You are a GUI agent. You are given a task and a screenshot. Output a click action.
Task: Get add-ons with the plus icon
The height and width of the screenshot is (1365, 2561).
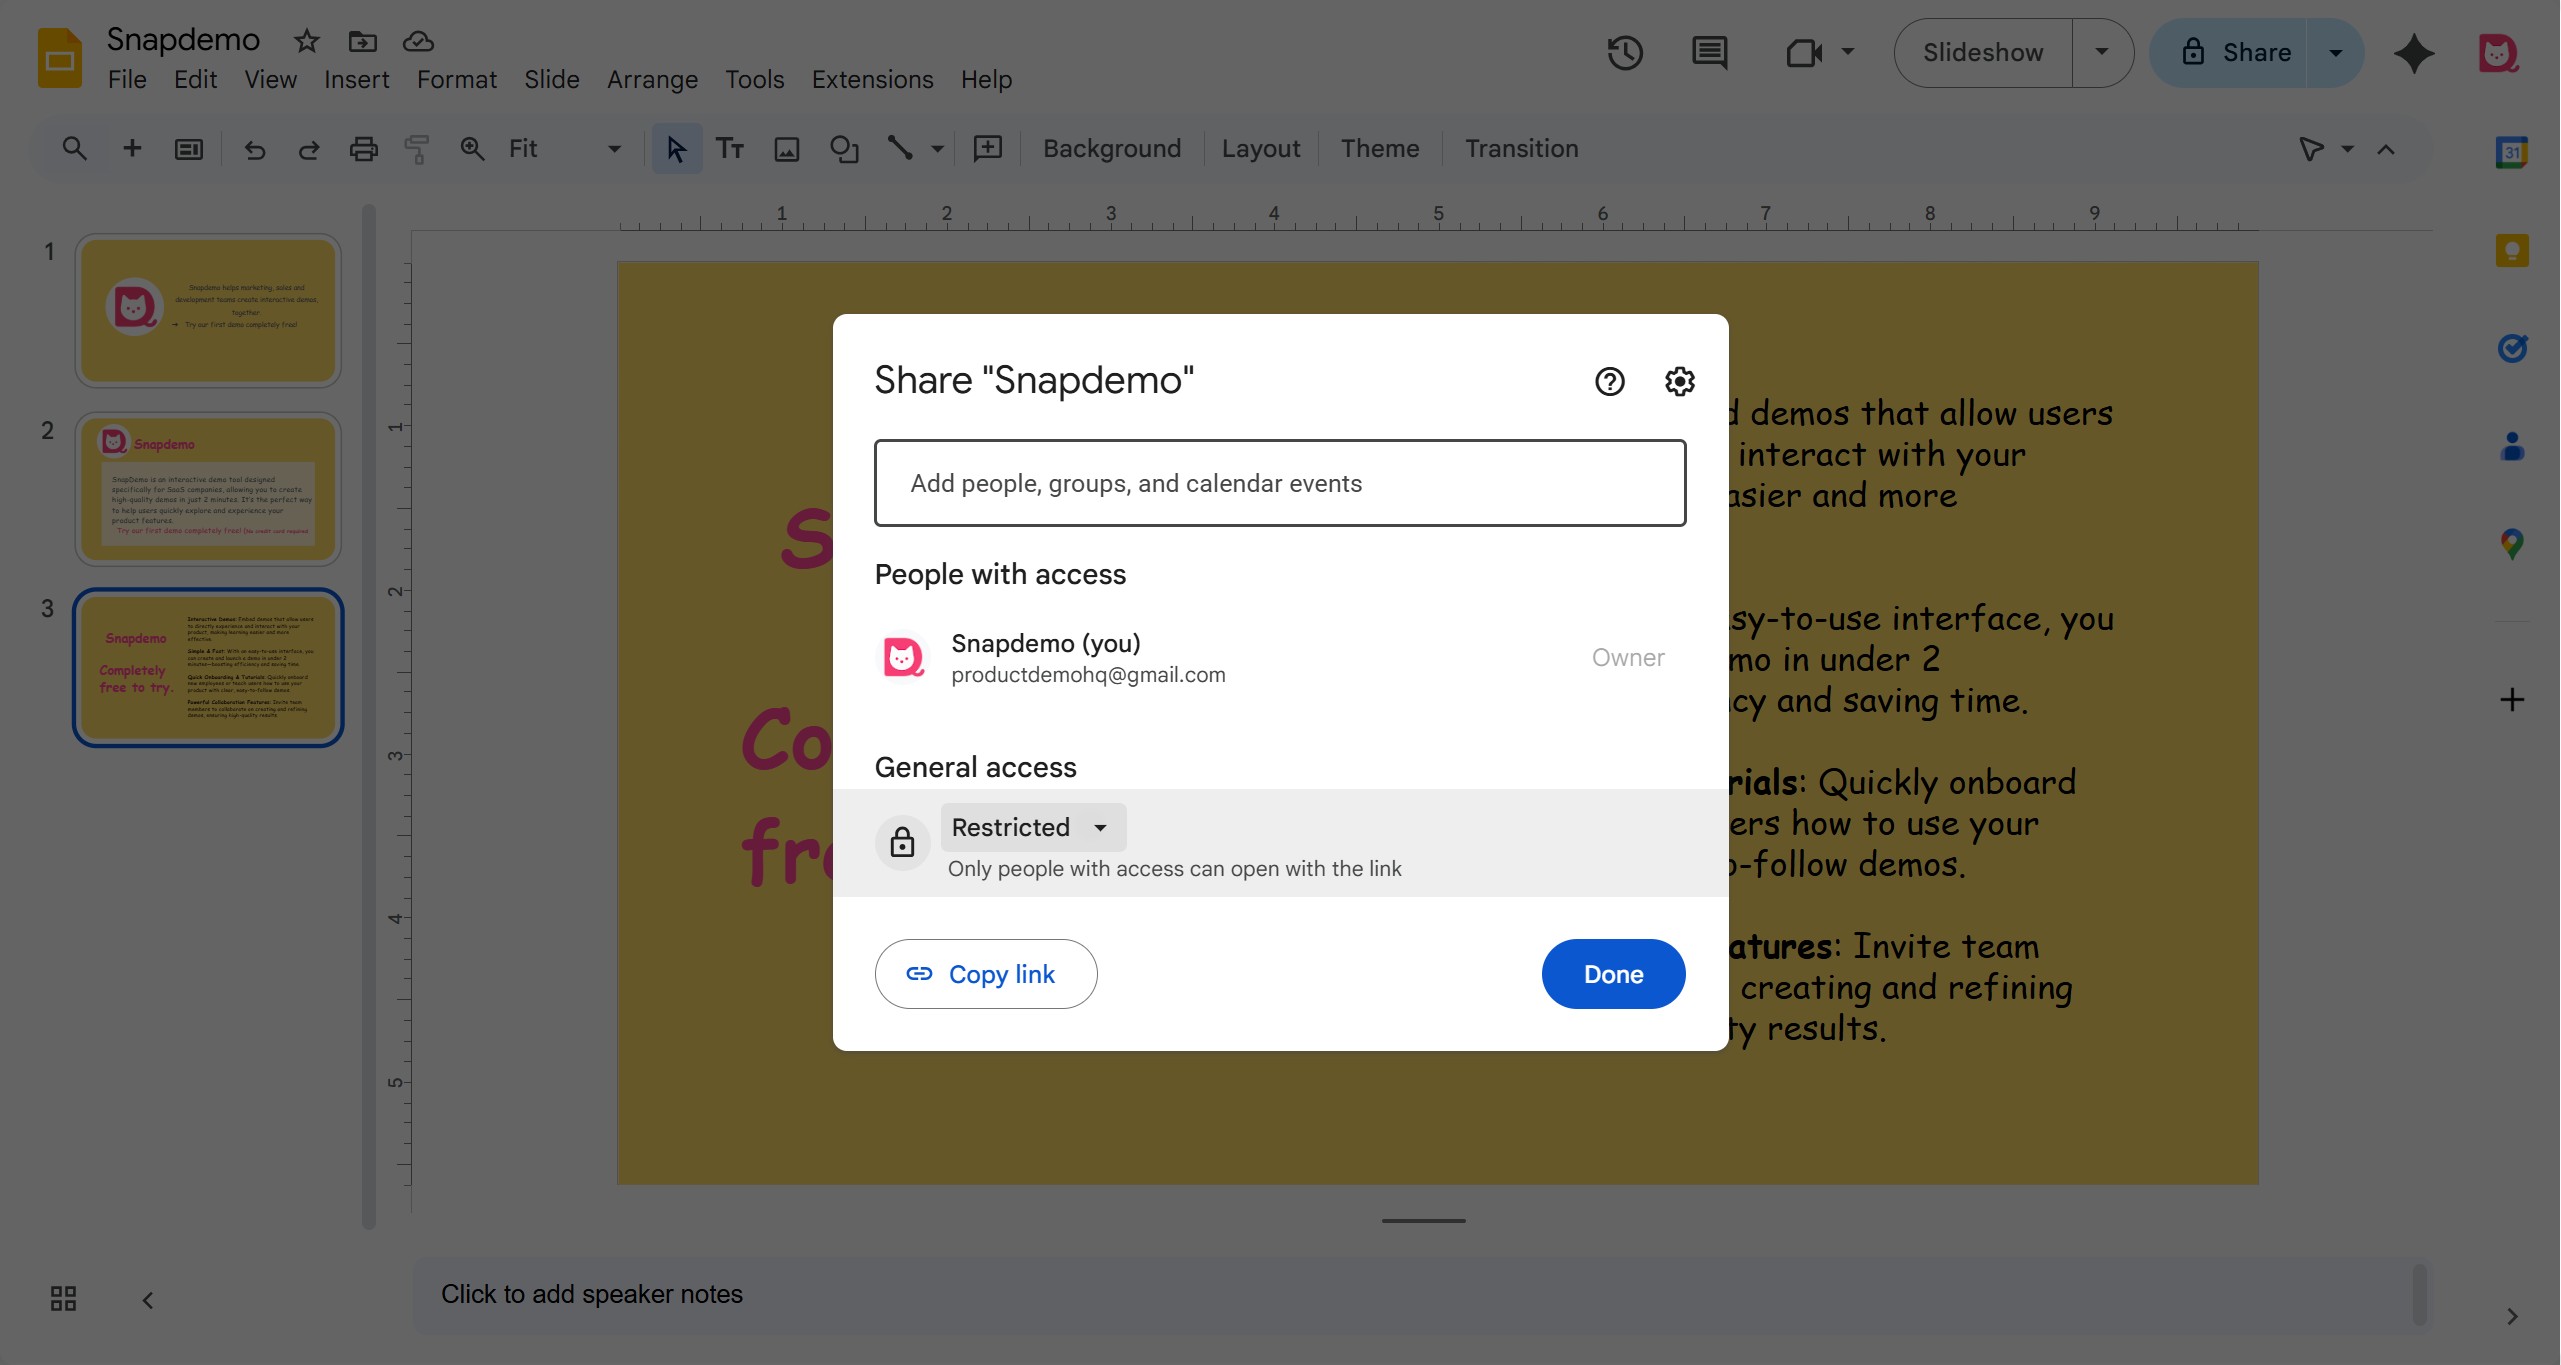[2512, 700]
